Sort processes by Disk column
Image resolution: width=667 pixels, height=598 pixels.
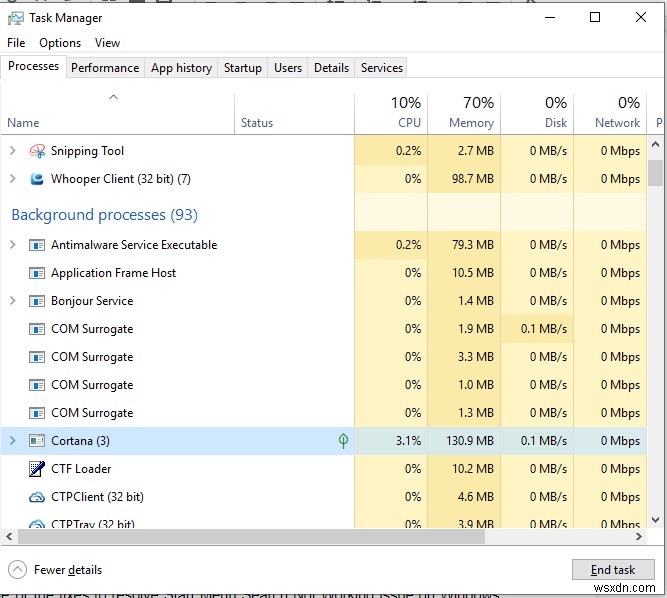point(537,113)
